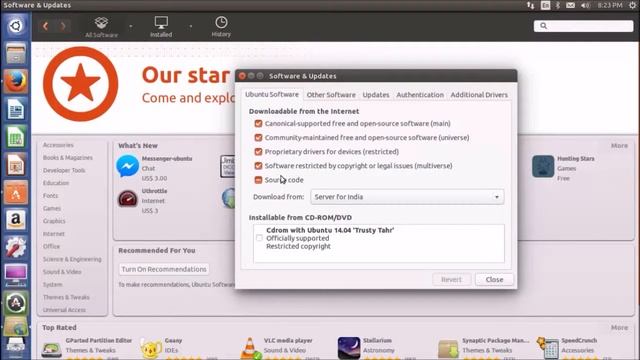Image resolution: width=640 pixels, height=360 pixels.
Task: Open Synaptic Package Manager icon
Action: 448,348
